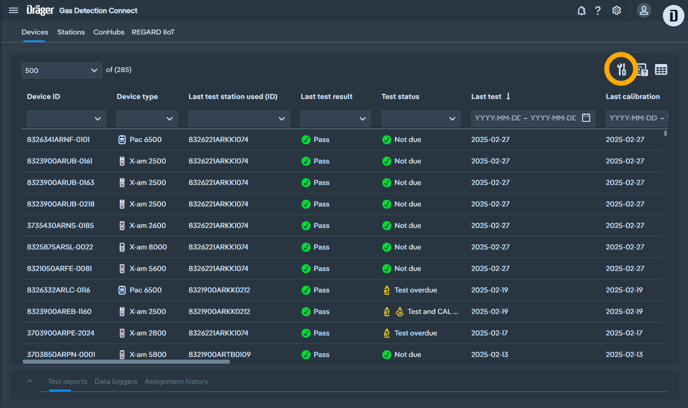Open the help question mark
This screenshot has width=688, height=408.
[x=598, y=11]
